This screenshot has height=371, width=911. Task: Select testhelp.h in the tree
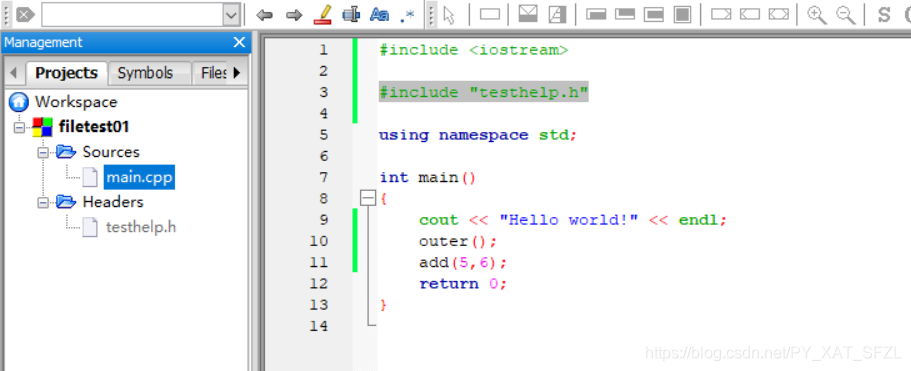tap(141, 227)
